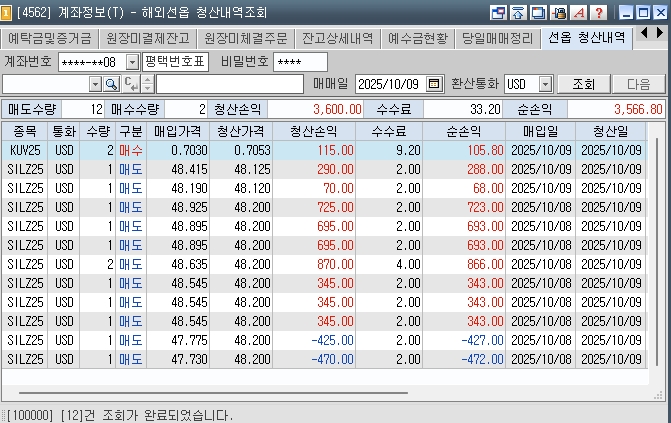Click the 조회 query button
Image resolution: width=671 pixels, height=423 pixels.
click(x=584, y=84)
